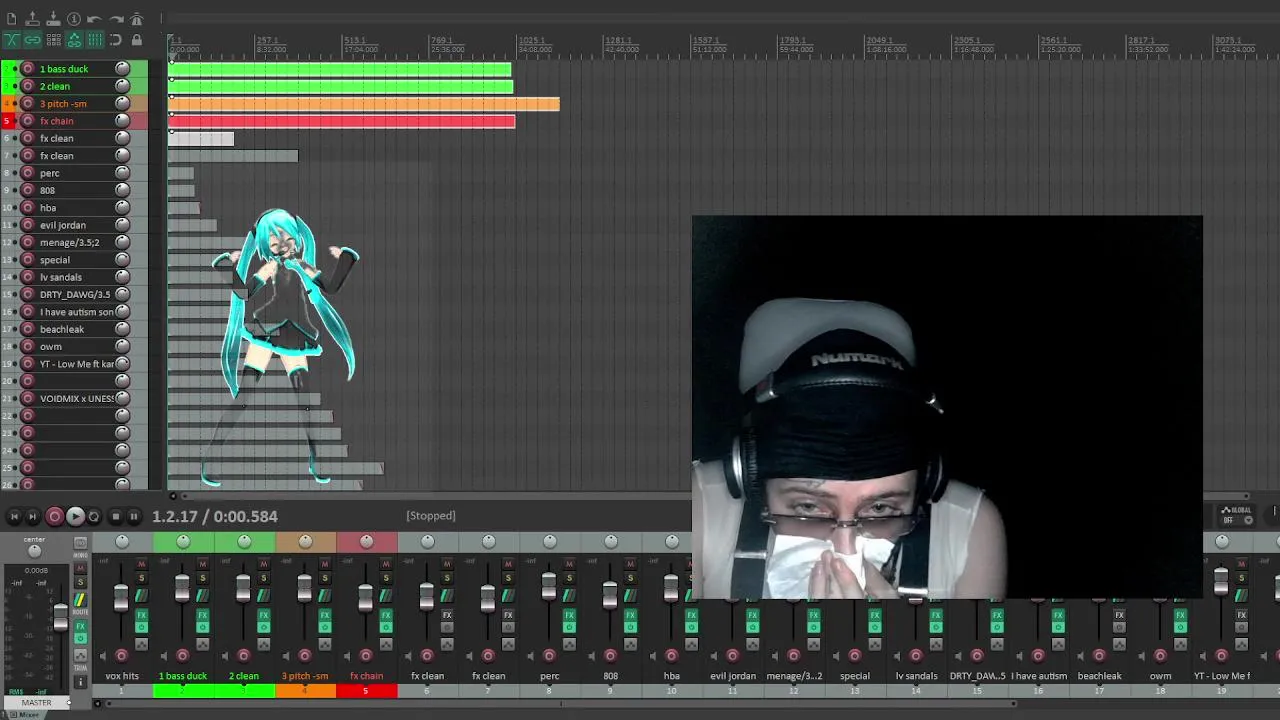Select the beachleak track in track list
This screenshot has width=1280, height=720.
(x=62, y=329)
